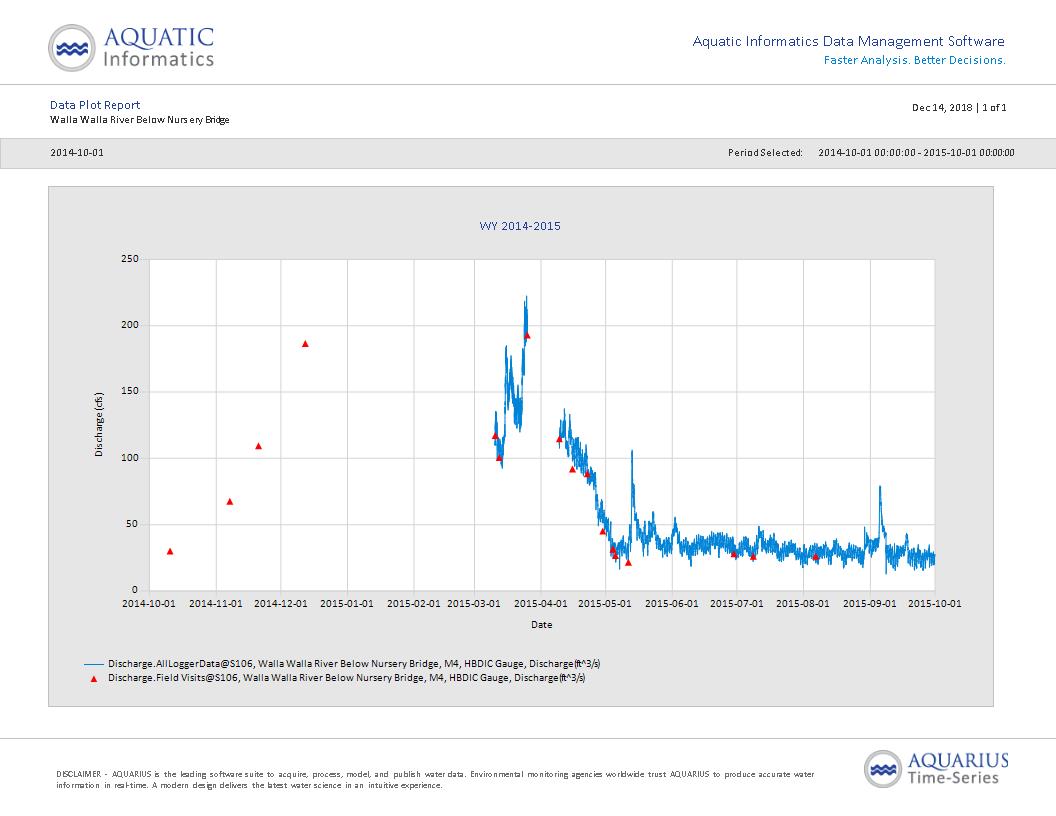
Task: Click the discharge spike peak in early September 2015
Action: point(880,487)
